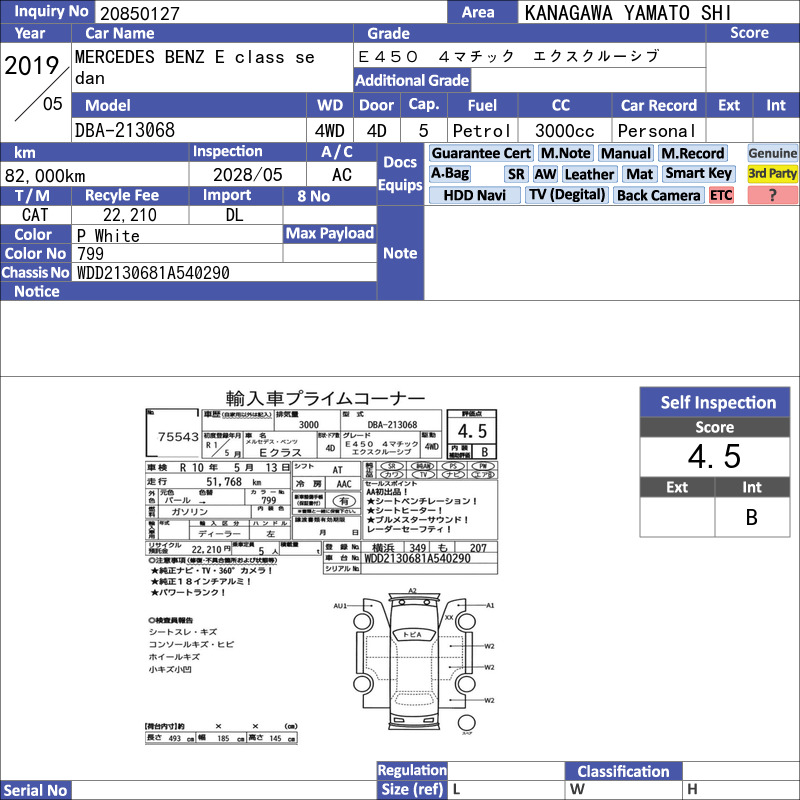Click the Regulation label
Viewport: 800px width, 800px height.
coord(412,770)
